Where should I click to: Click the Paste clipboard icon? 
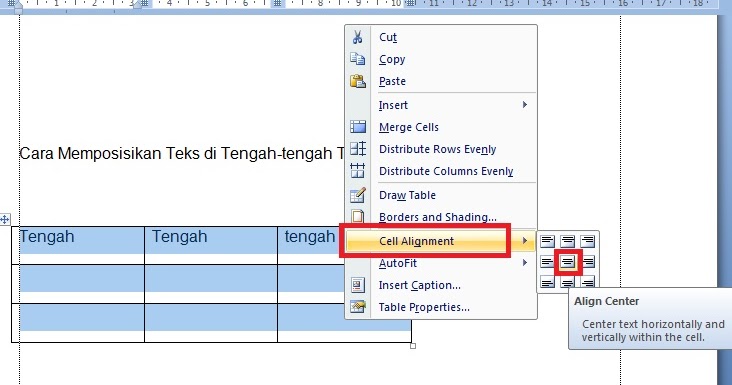click(358, 81)
